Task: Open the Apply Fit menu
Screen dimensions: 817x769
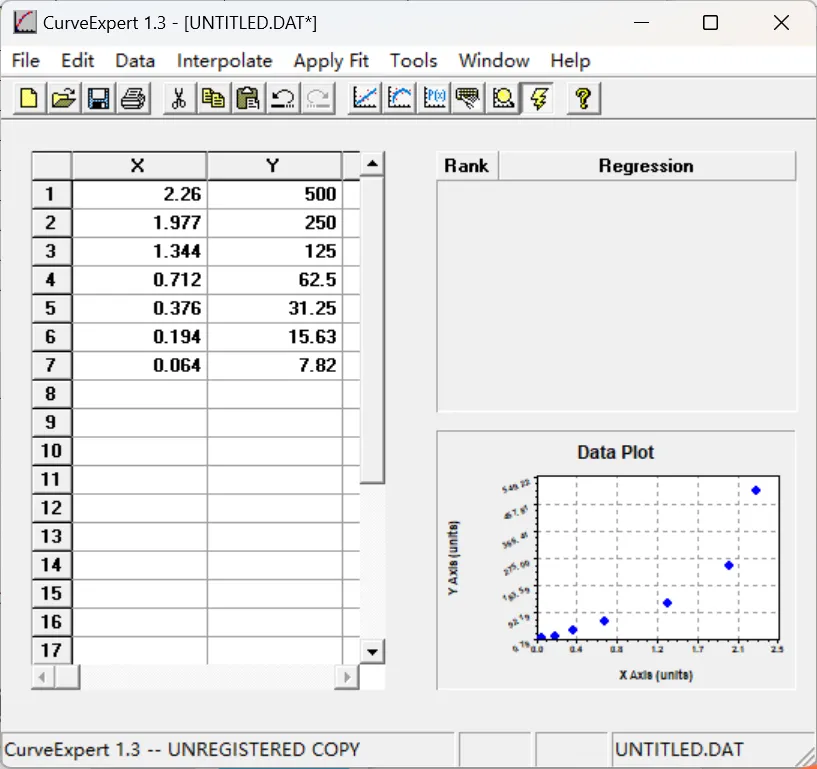Action: click(331, 61)
